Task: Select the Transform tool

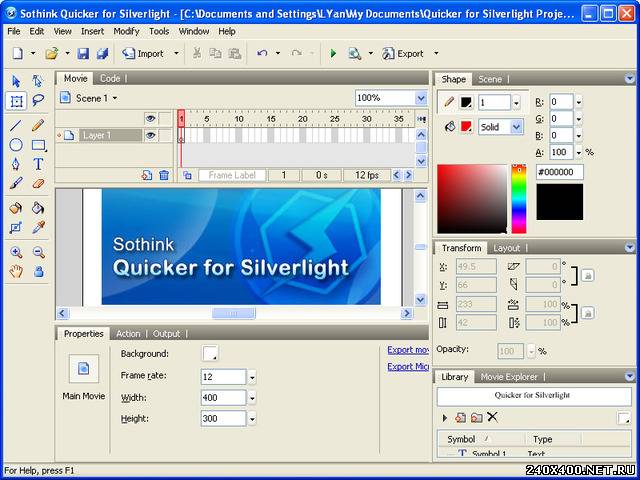Action: [x=16, y=101]
